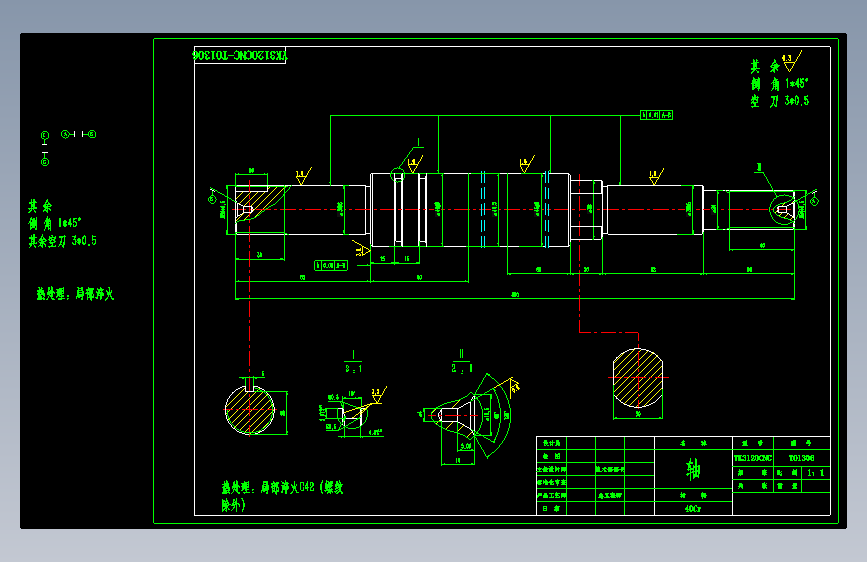Click the surface roughness symbol beside '其 余' top right

point(792,62)
